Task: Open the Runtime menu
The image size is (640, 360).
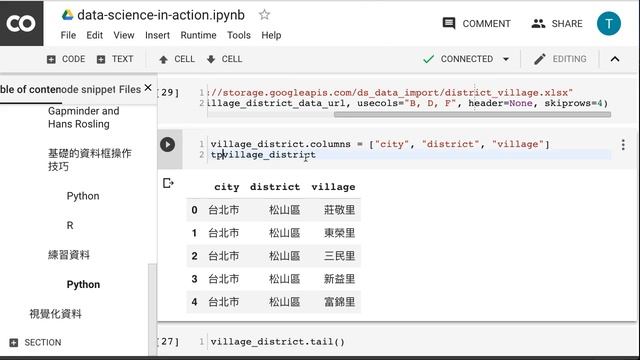Action: point(198,36)
